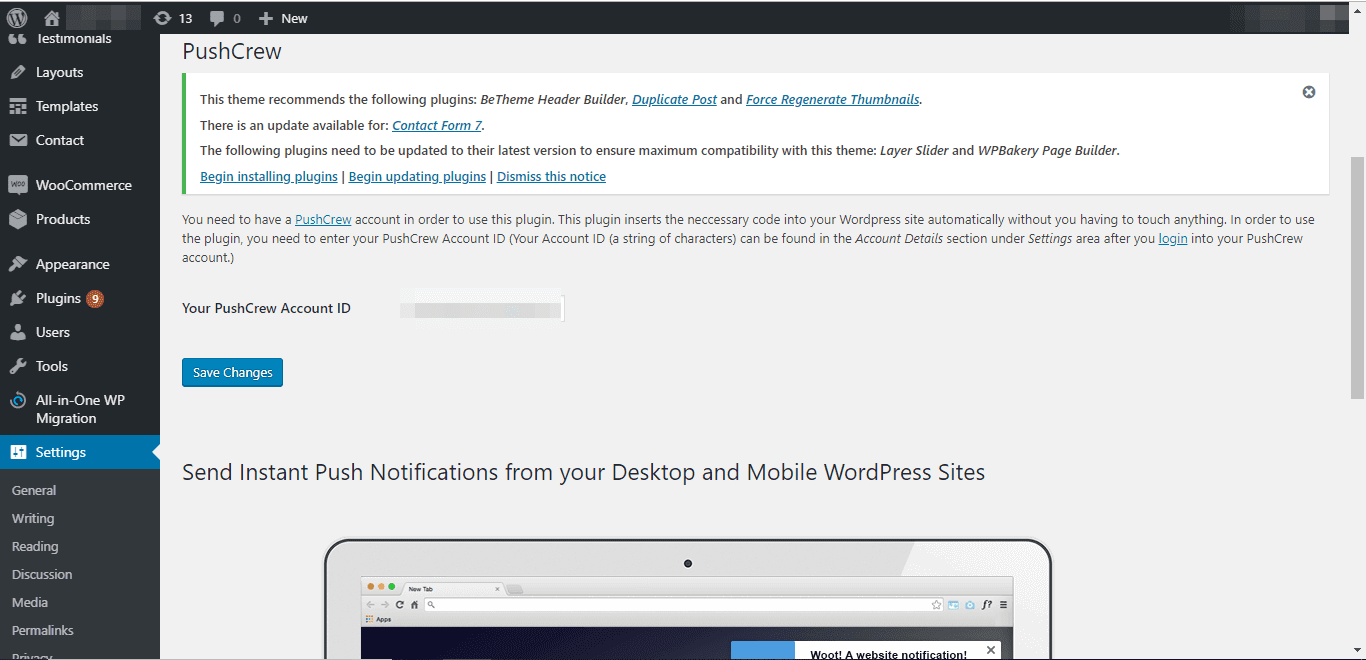Go to Reading settings submenu
This screenshot has width=1366, height=660.
pyautogui.click(x=35, y=546)
